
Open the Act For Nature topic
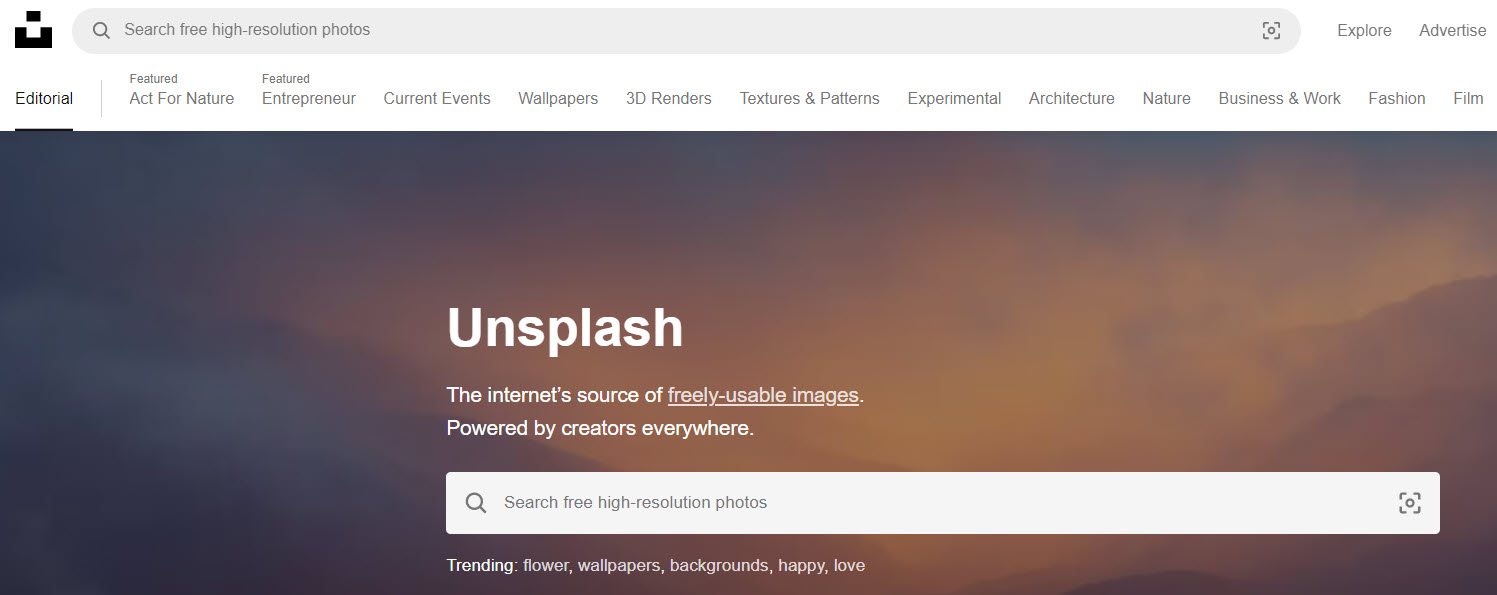click(182, 98)
